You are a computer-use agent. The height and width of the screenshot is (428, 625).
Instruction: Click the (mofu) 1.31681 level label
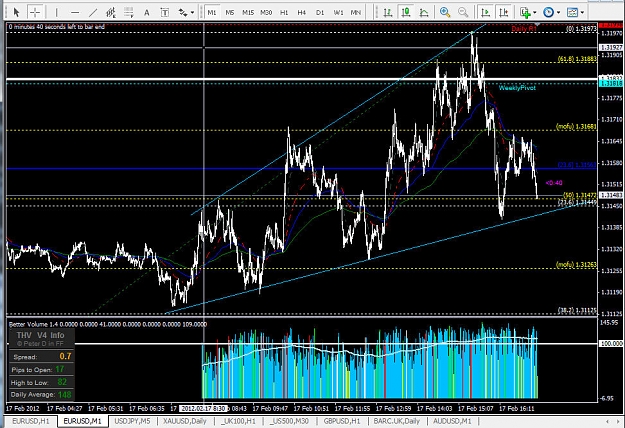point(576,127)
